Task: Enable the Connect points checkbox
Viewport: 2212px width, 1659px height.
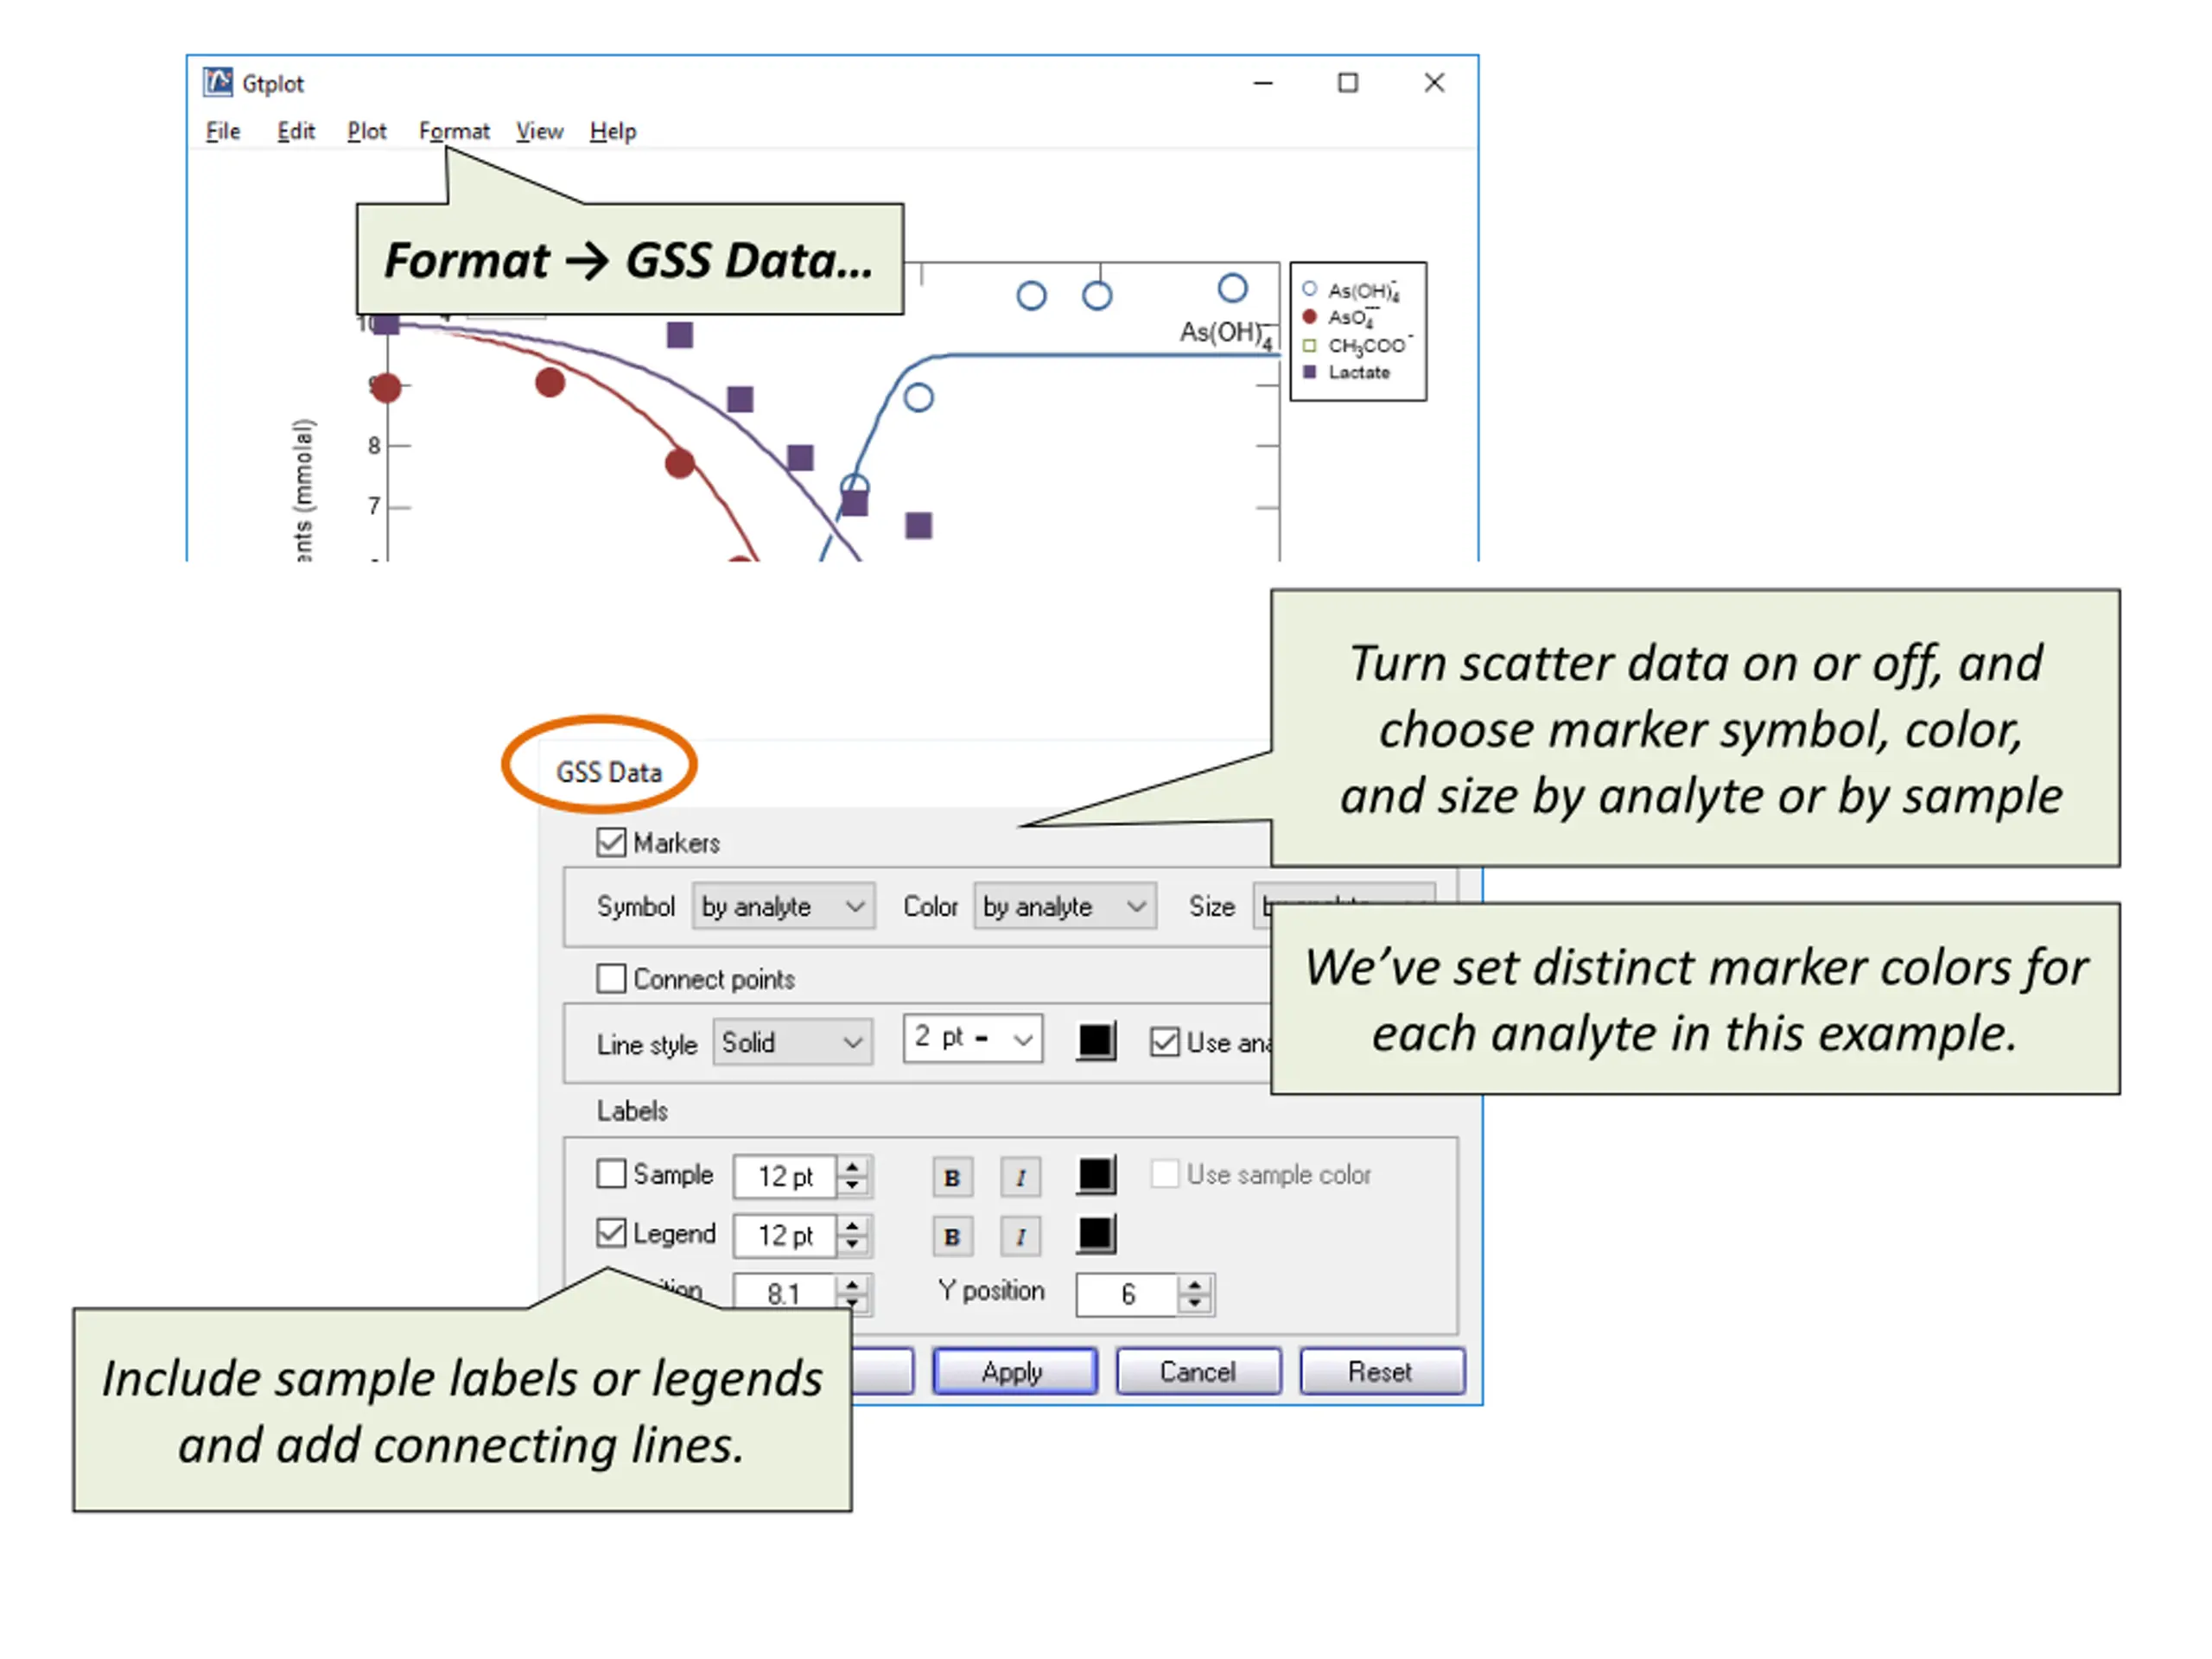Action: click(611, 978)
